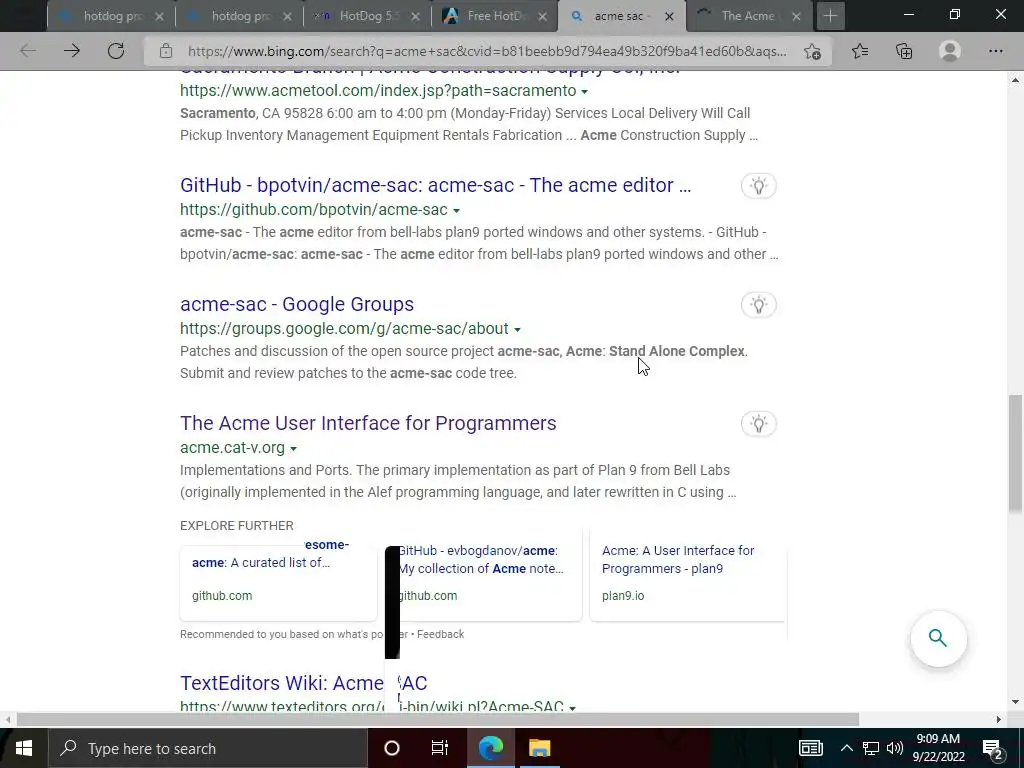
Task: Open News and interests taskbar icon
Action: pos(810,748)
